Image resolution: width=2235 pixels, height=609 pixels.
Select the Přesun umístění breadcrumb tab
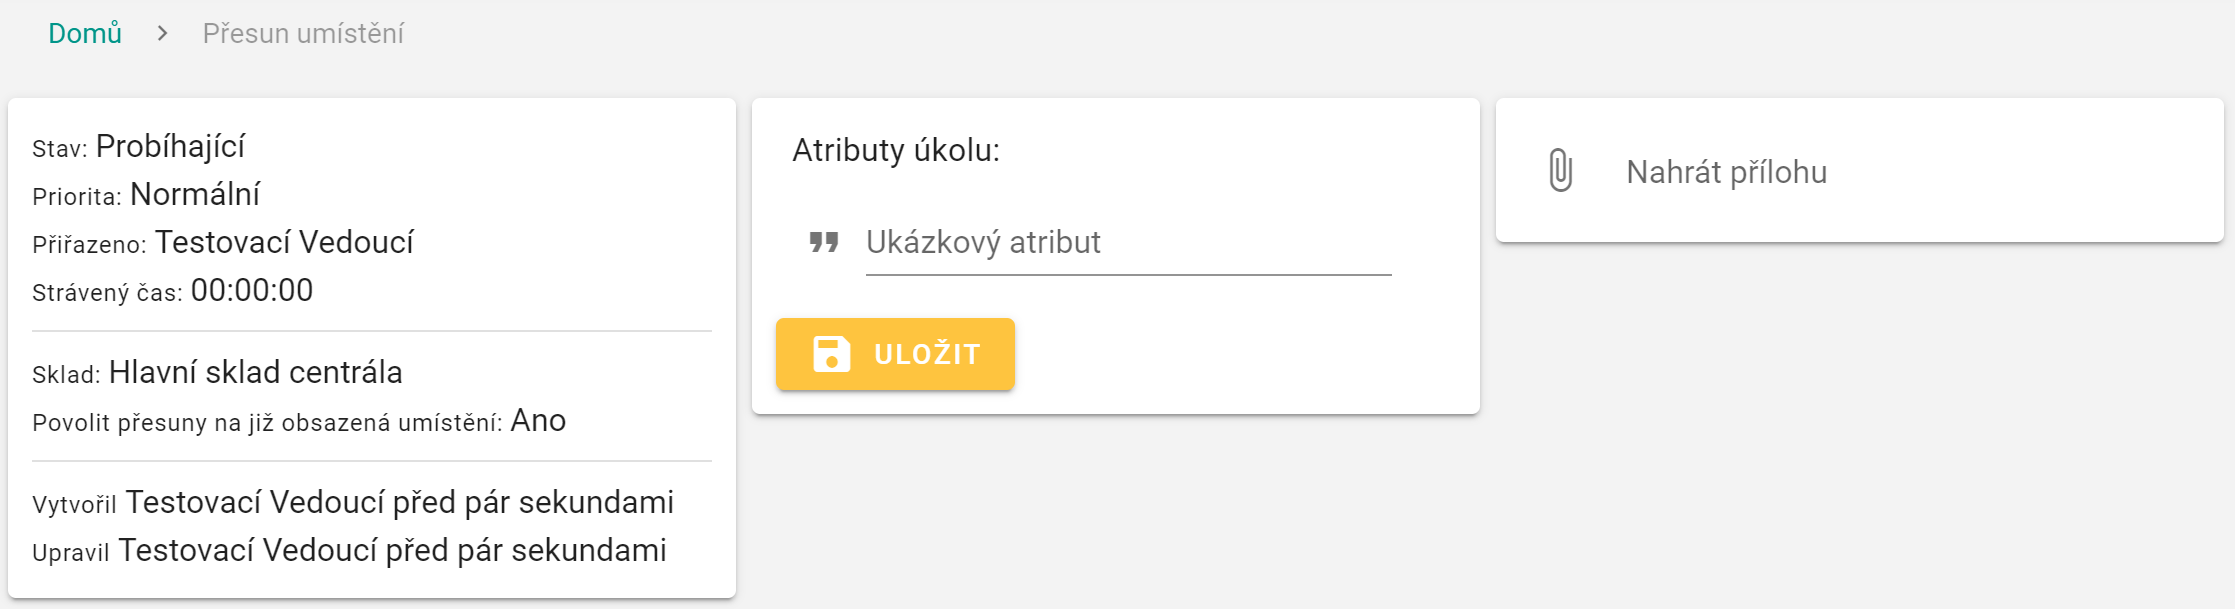click(x=303, y=33)
